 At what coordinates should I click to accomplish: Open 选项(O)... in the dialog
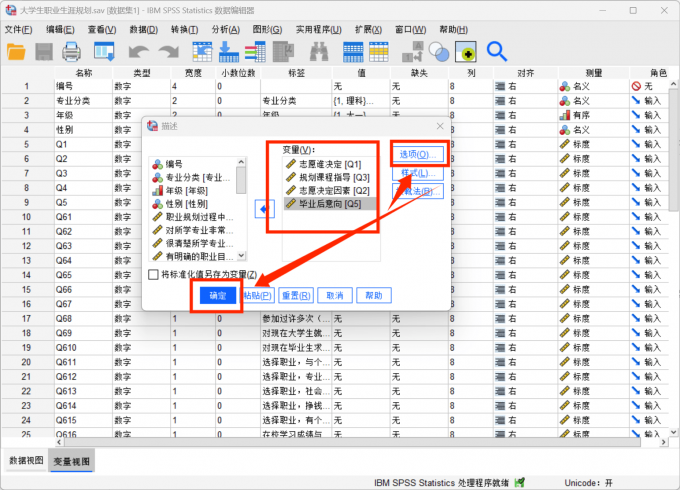[x=418, y=154]
